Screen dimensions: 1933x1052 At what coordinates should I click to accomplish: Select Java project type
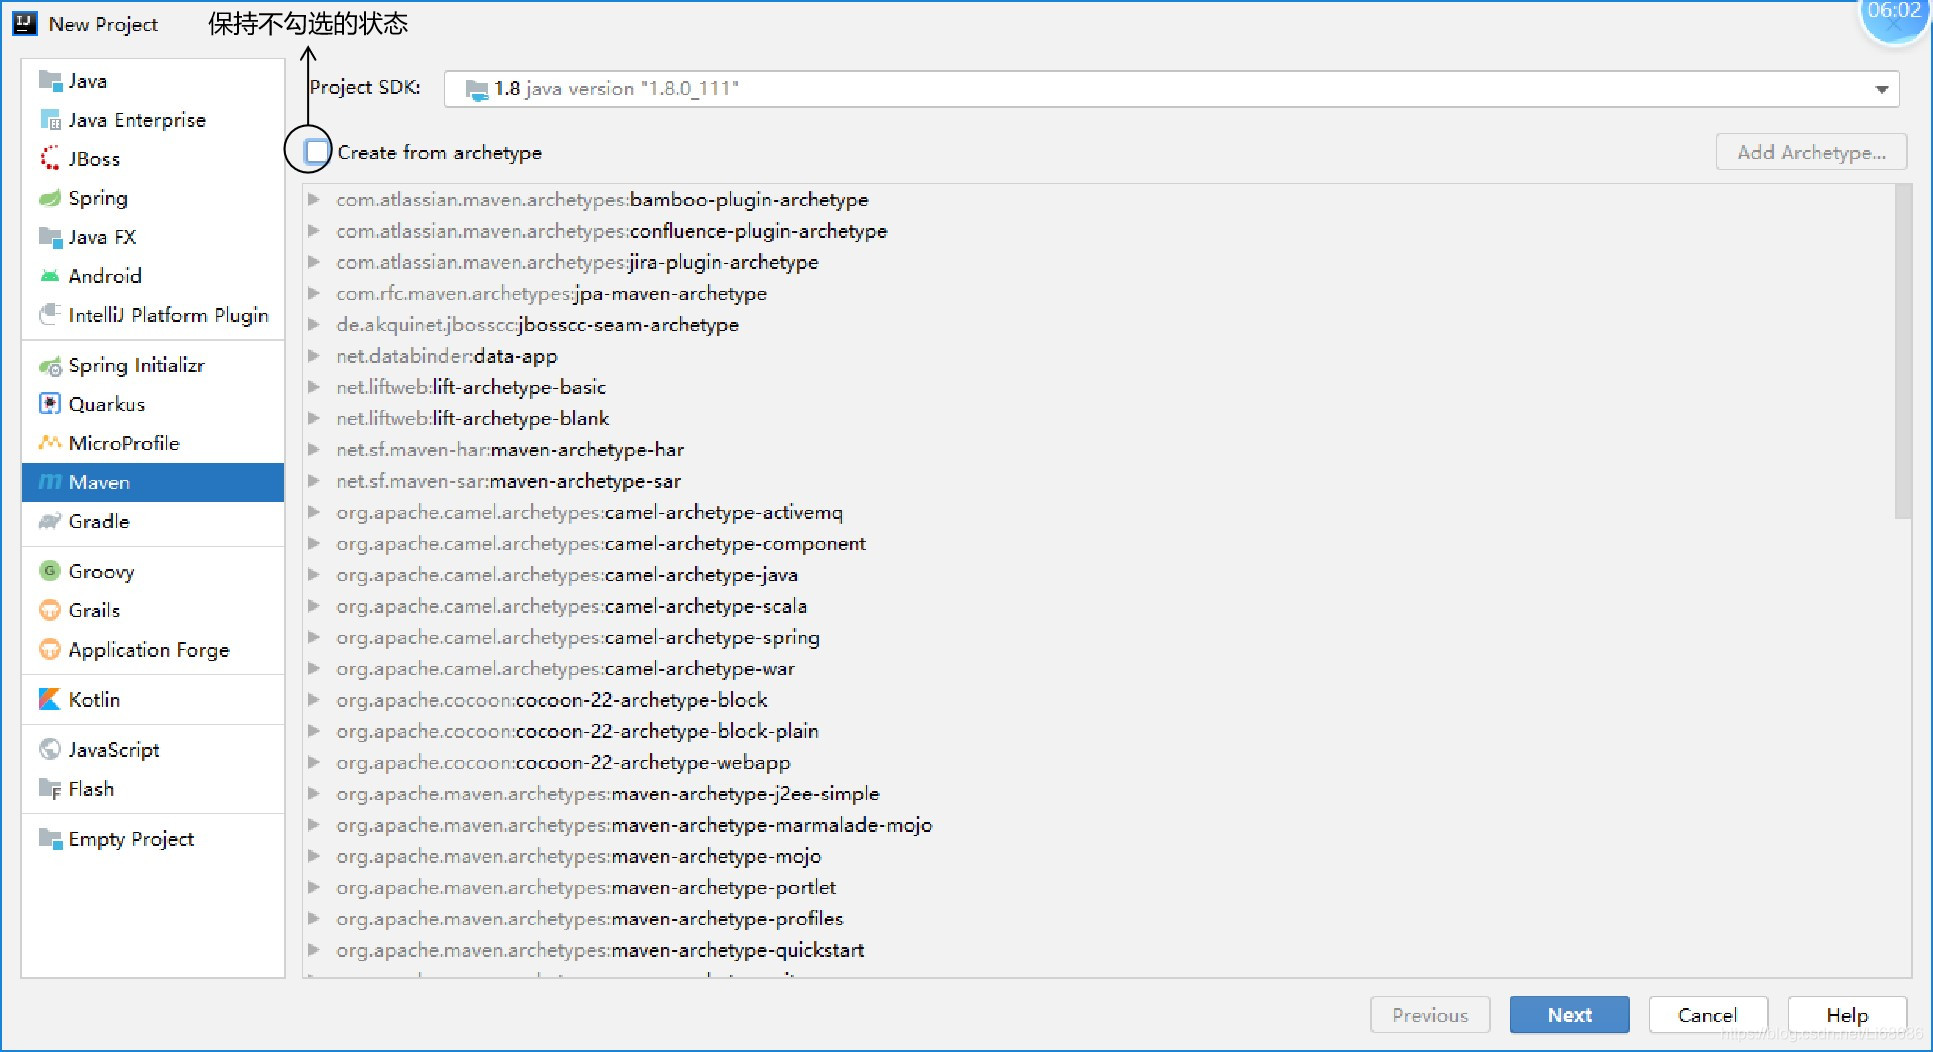coord(153,81)
